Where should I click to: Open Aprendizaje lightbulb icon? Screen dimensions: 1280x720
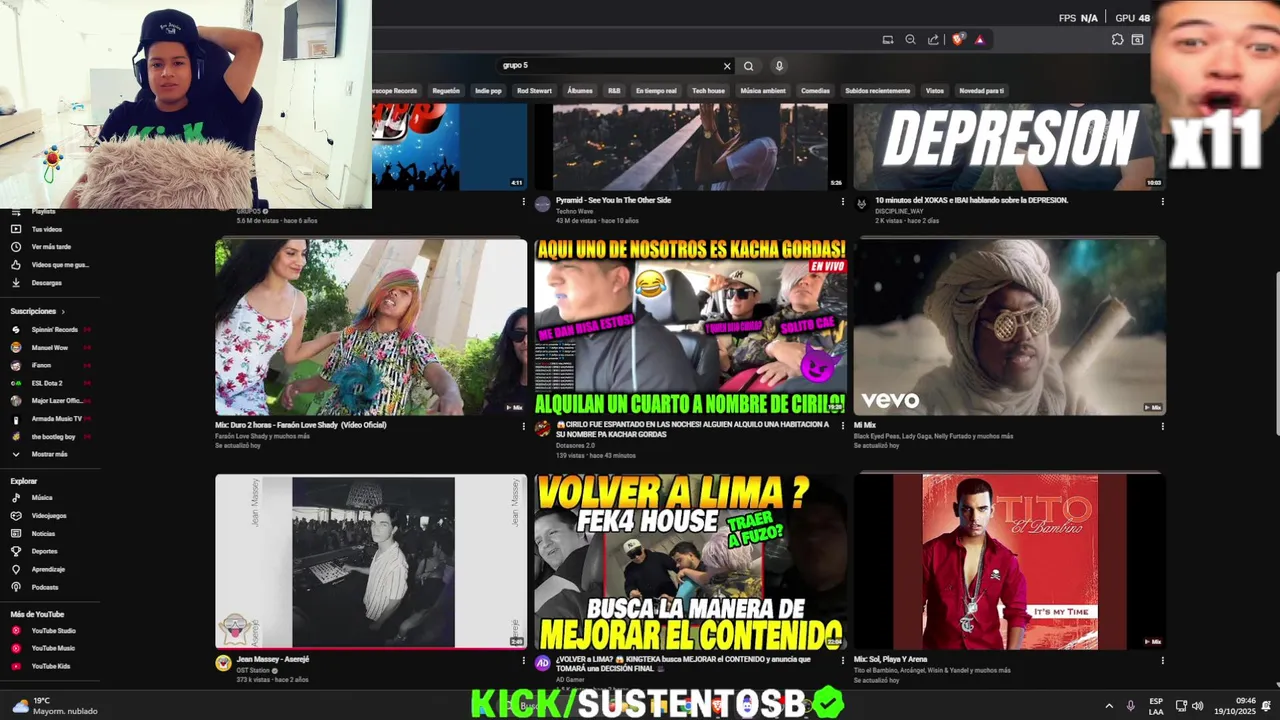coord(15,569)
